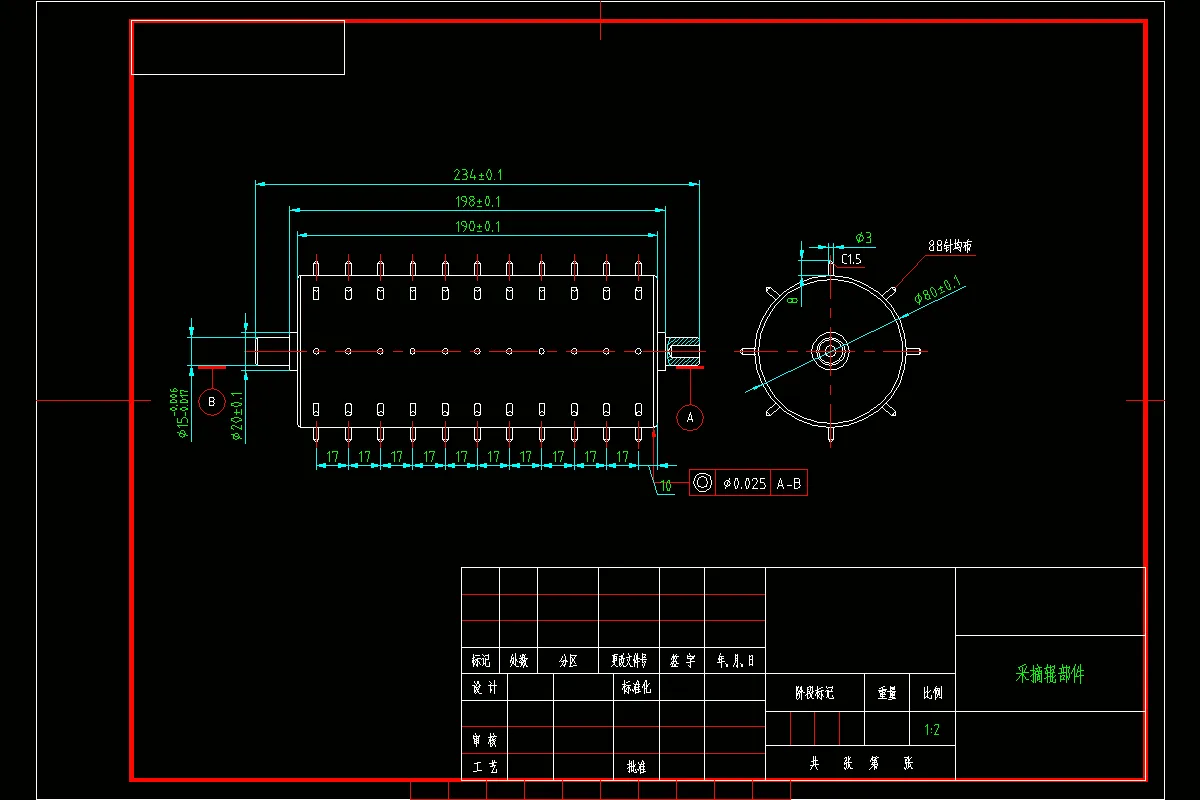The height and width of the screenshot is (800, 1200).
Task: Click the 8针均布 leader note
Action: [950, 245]
